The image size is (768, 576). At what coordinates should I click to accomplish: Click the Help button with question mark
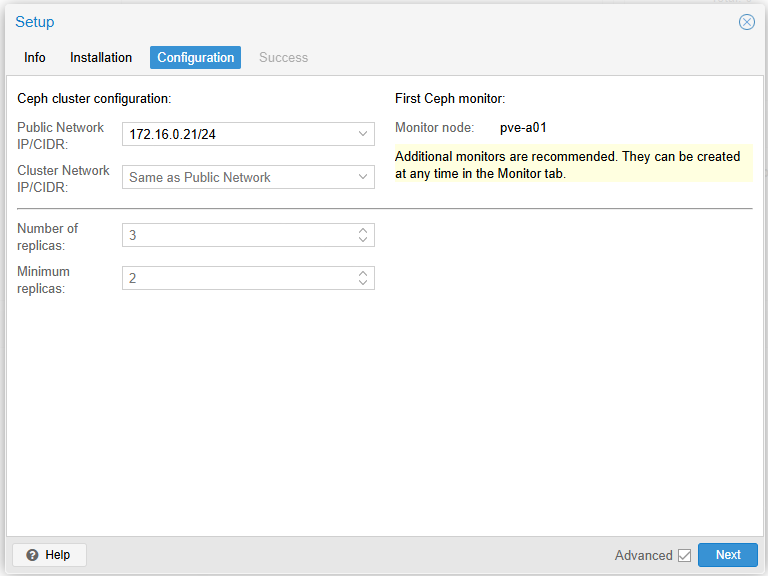pyautogui.click(x=49, y=555)
